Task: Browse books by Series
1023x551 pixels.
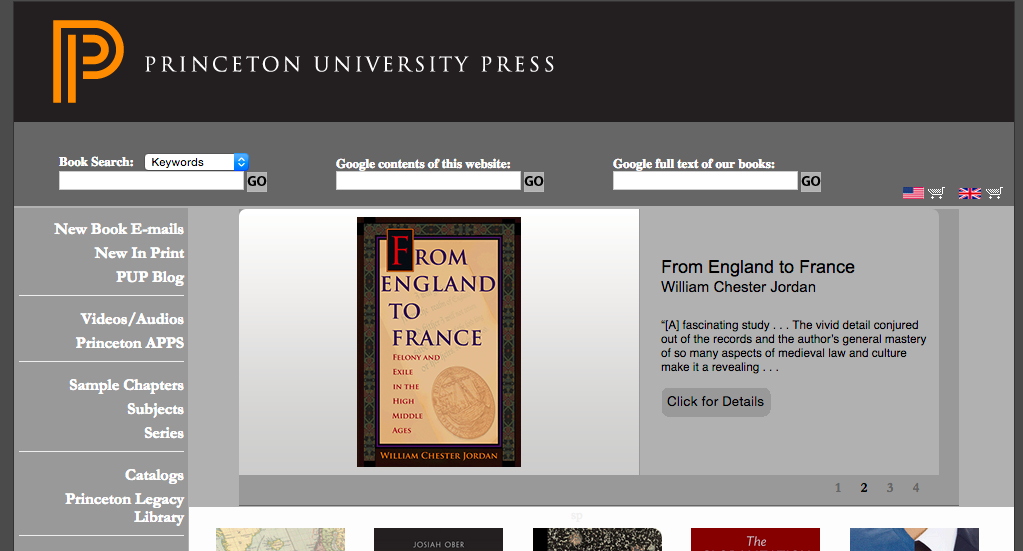Action: click(164, 433)
